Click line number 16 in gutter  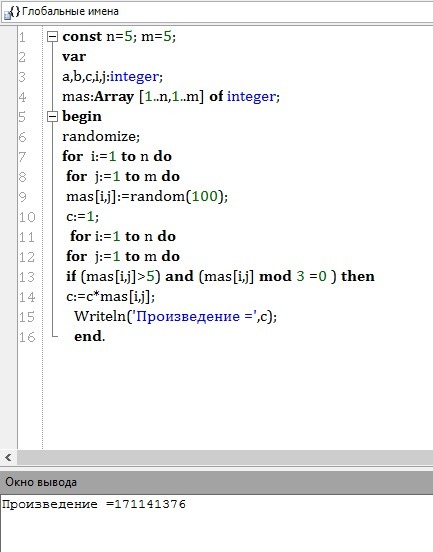tap(27, 337)
